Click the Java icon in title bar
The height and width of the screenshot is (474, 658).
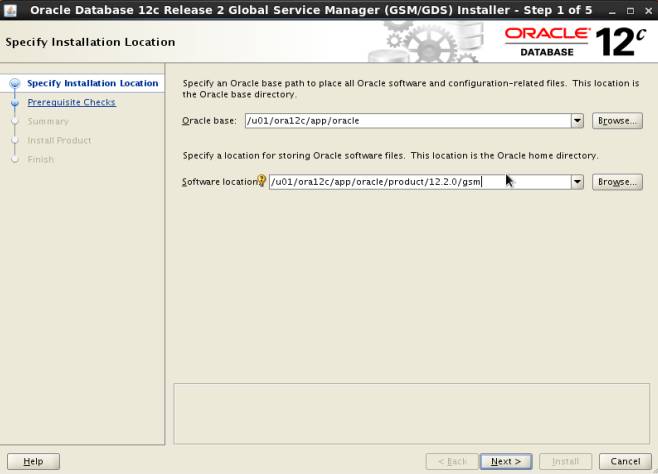[x=10, y=10]
